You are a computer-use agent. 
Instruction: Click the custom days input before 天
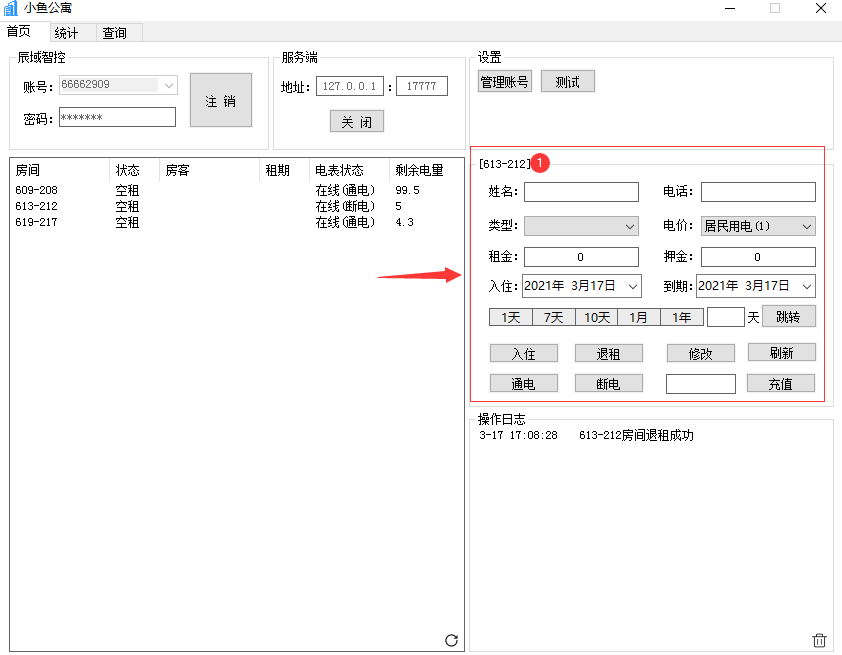point(726,317)
